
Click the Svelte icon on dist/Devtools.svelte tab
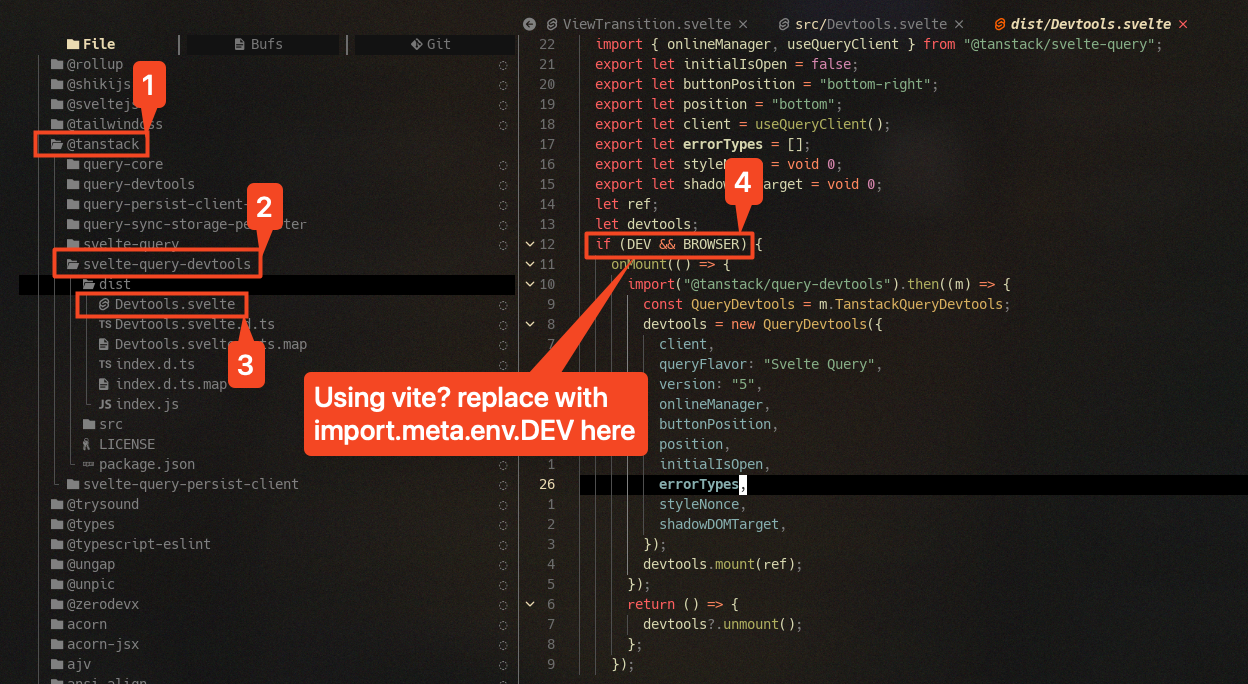coord(999,24)
